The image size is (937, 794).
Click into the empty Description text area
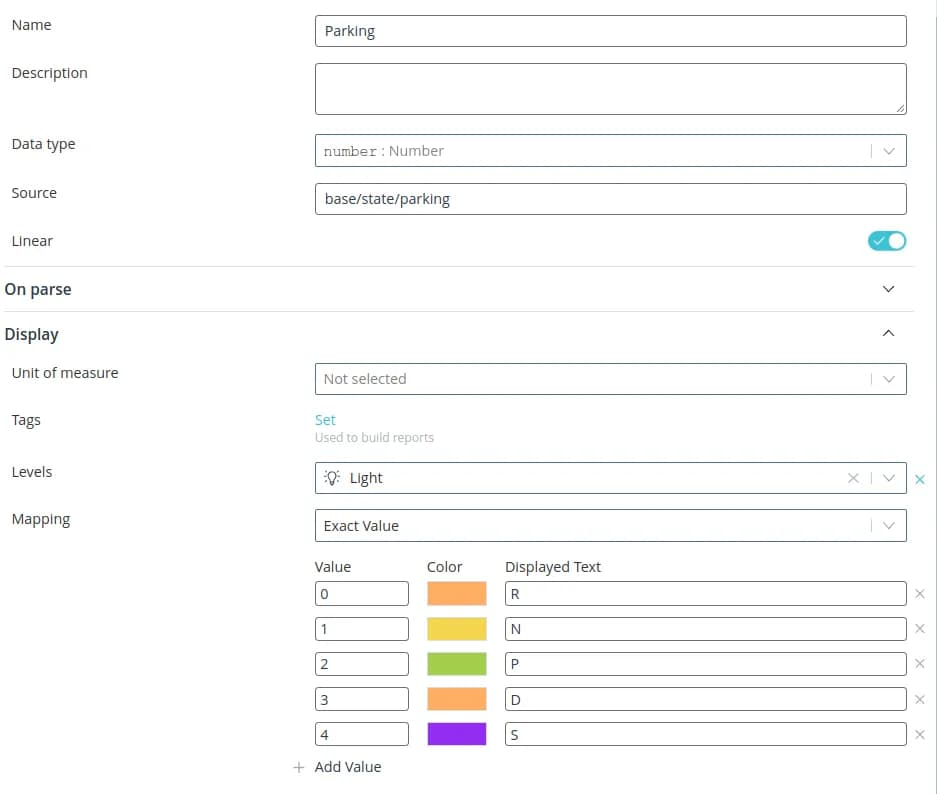tap(610, 89)
